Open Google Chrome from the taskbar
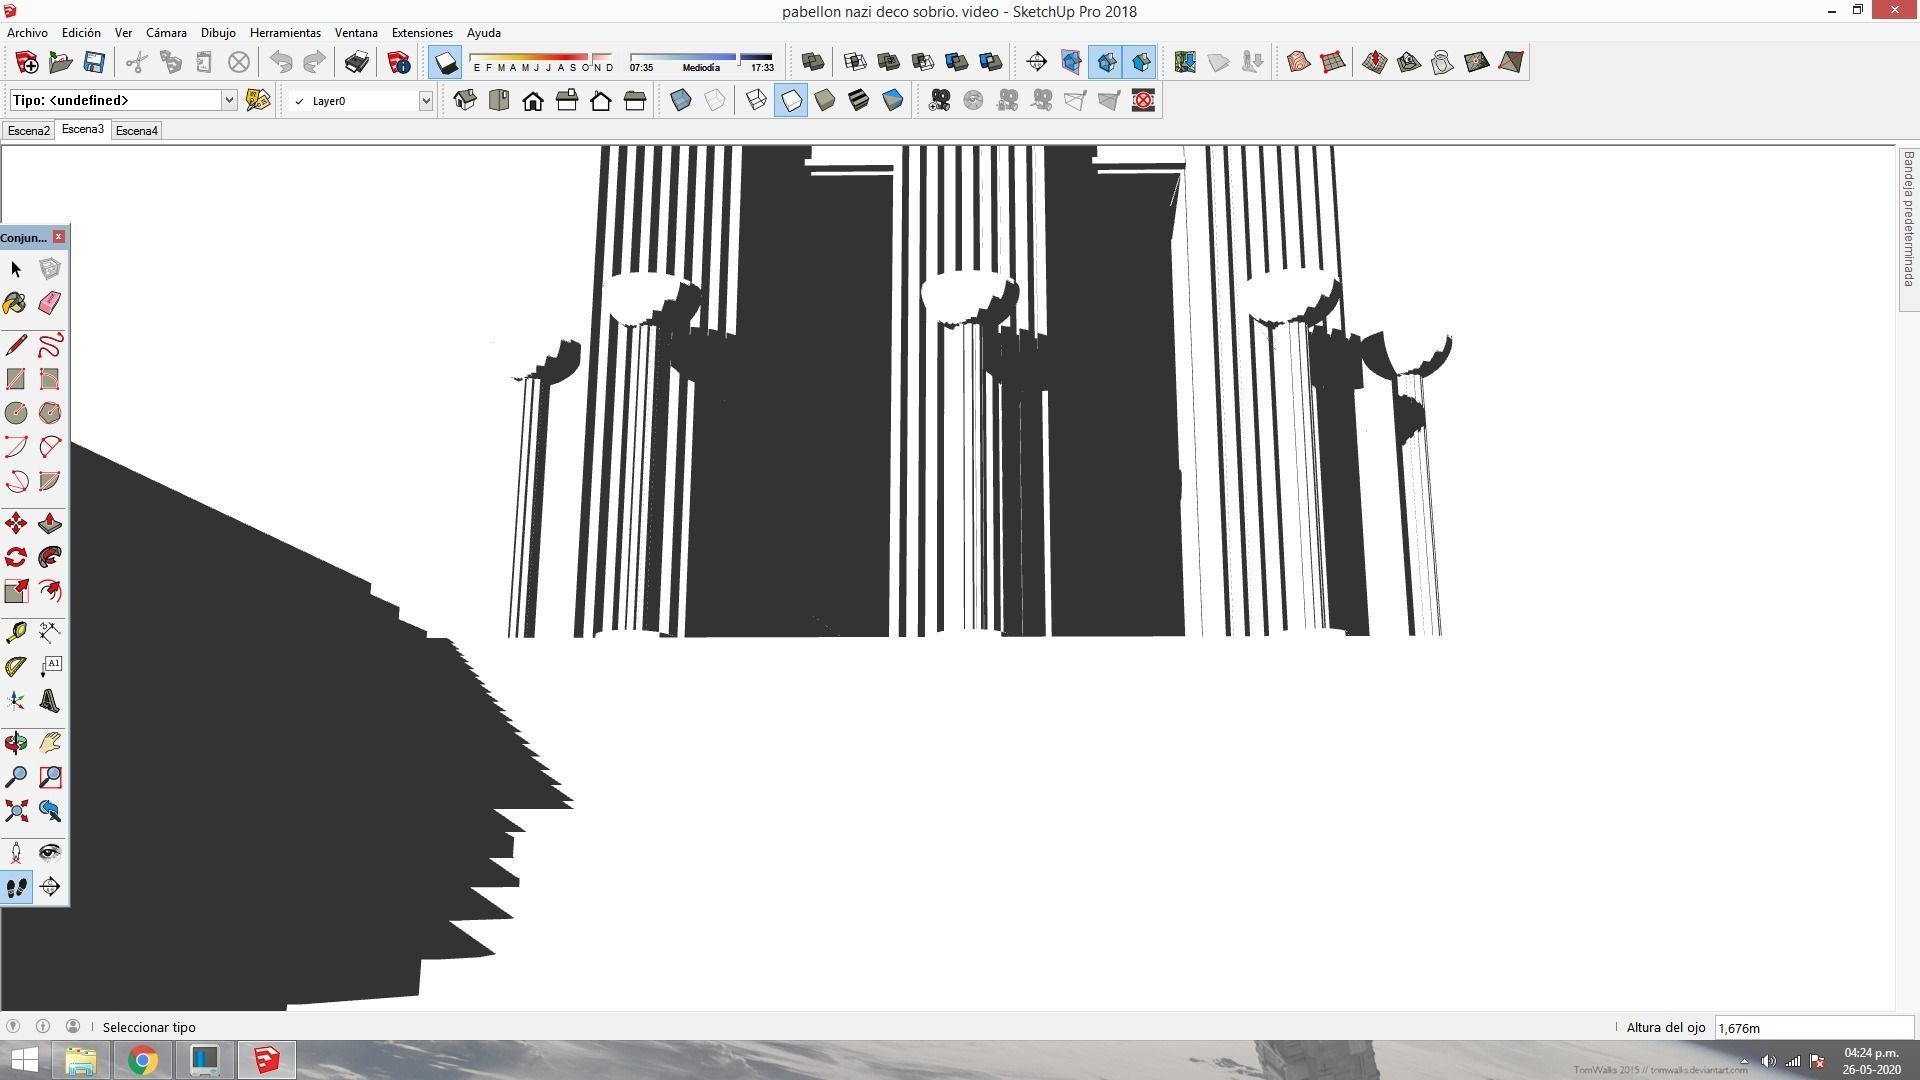 coord(142,1060)
